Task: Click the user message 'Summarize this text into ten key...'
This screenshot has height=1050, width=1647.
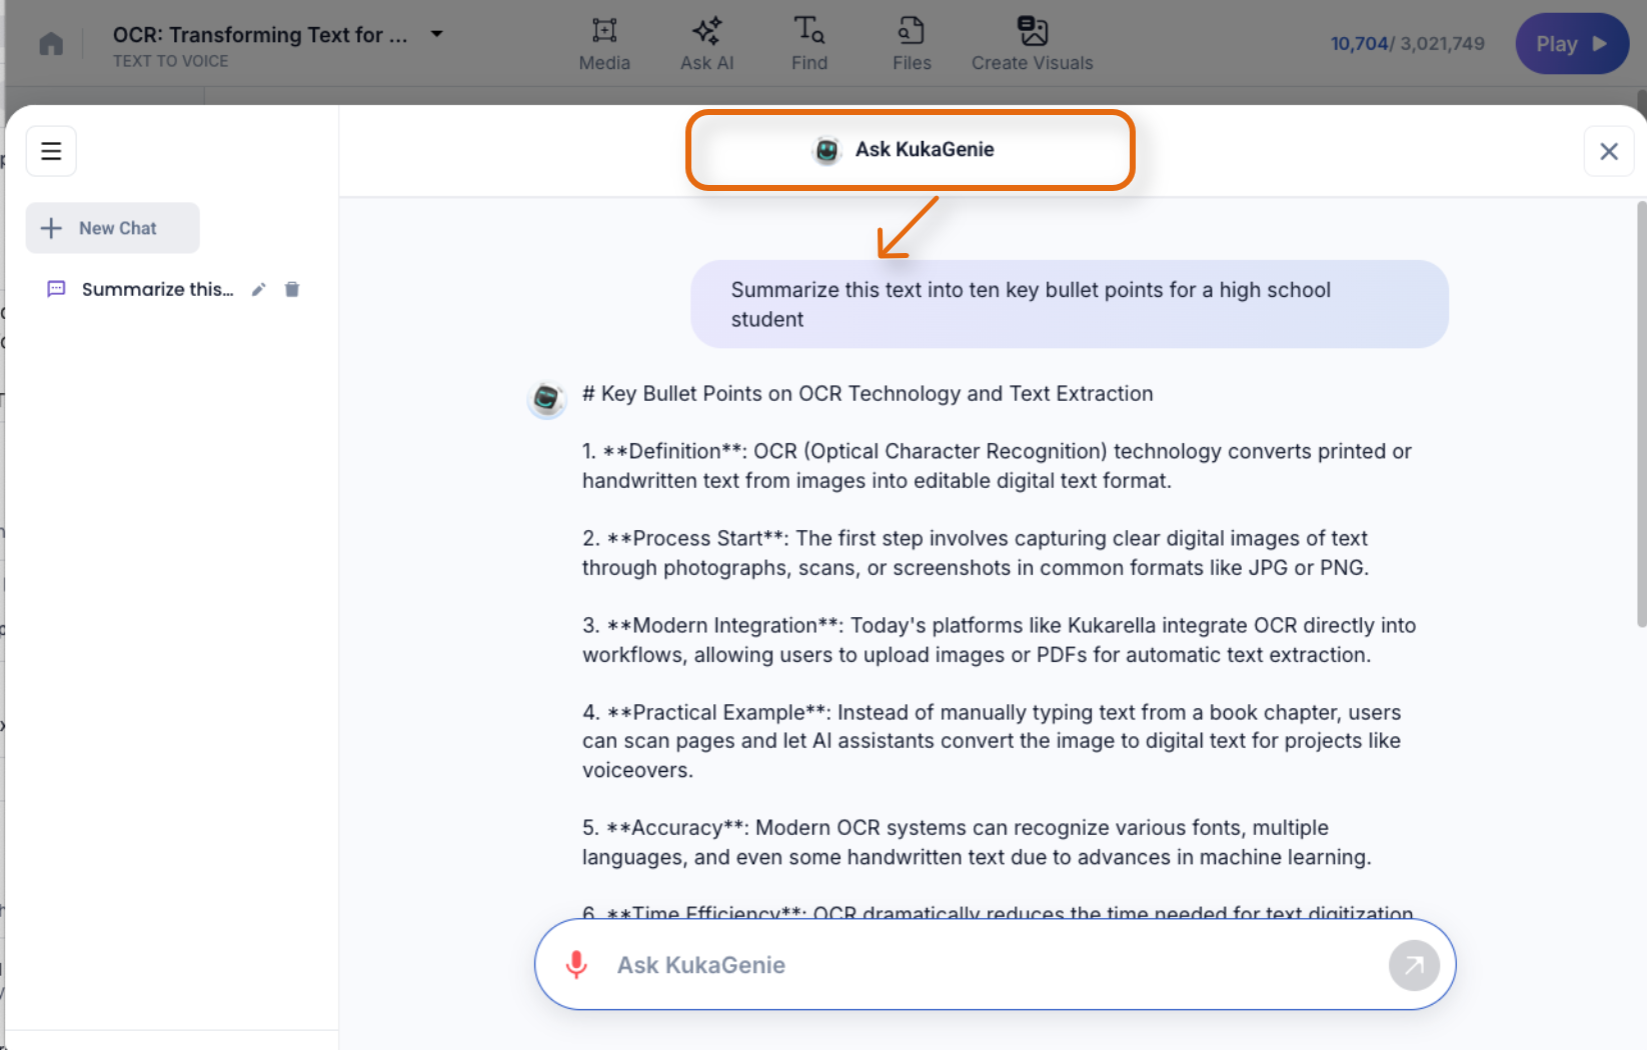Action: (1069, 304)
